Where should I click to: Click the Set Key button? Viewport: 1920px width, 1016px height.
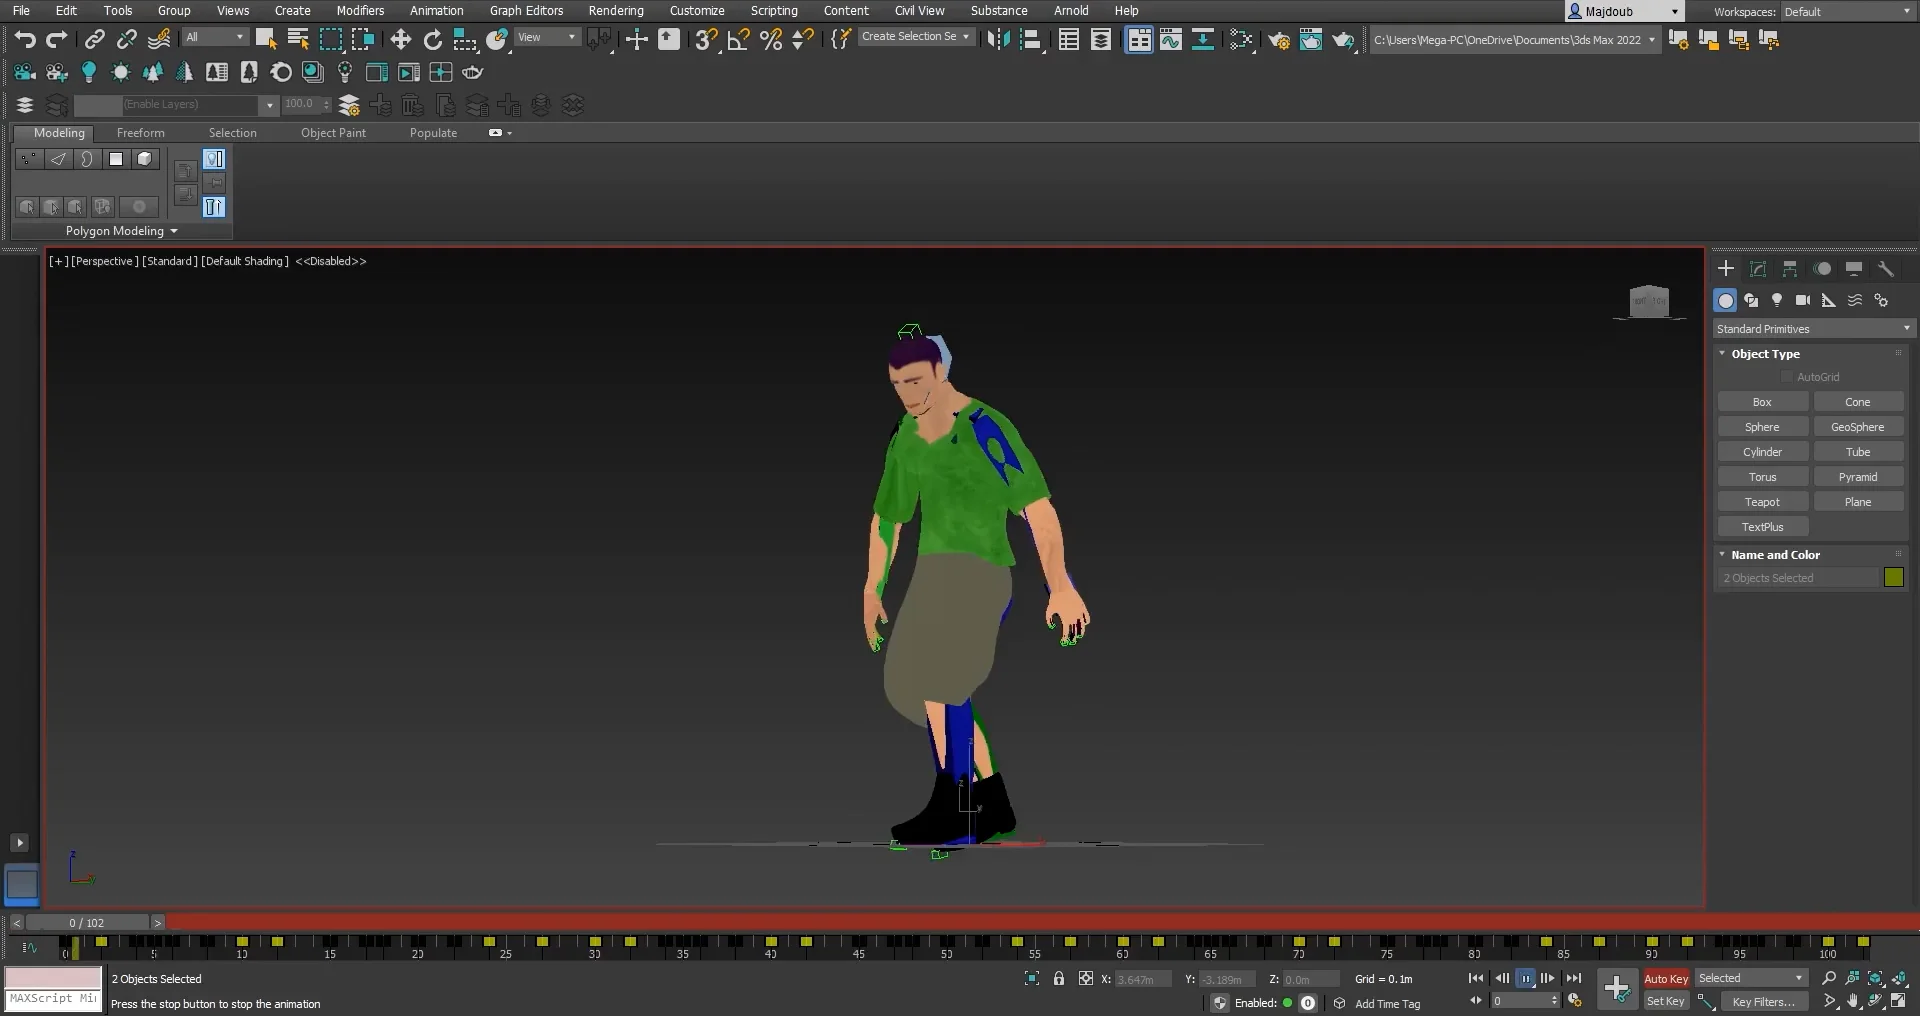[x=1666, y=1002]
